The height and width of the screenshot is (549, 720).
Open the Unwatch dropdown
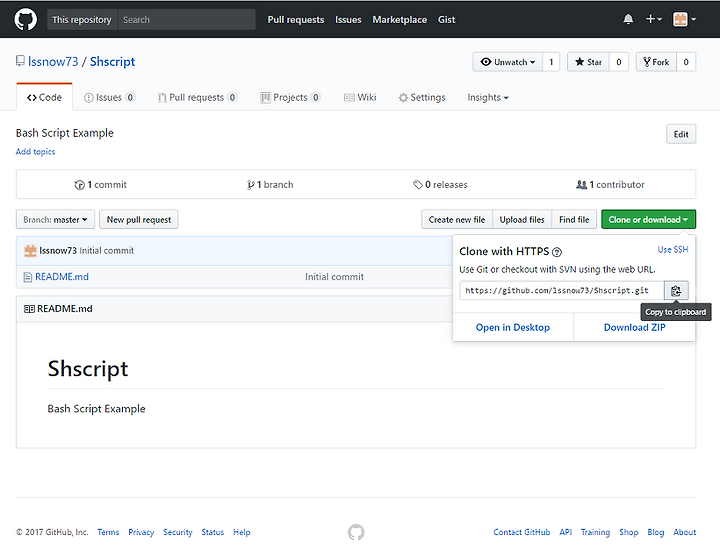coord(507,62)
